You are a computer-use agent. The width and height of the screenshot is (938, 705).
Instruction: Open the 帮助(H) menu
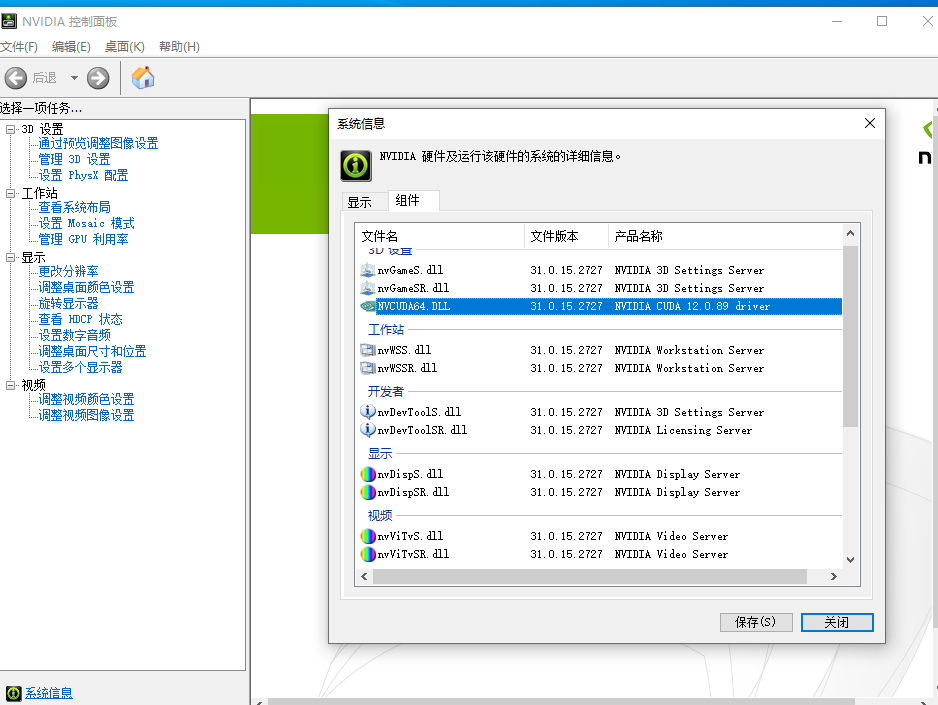(179, 47)
